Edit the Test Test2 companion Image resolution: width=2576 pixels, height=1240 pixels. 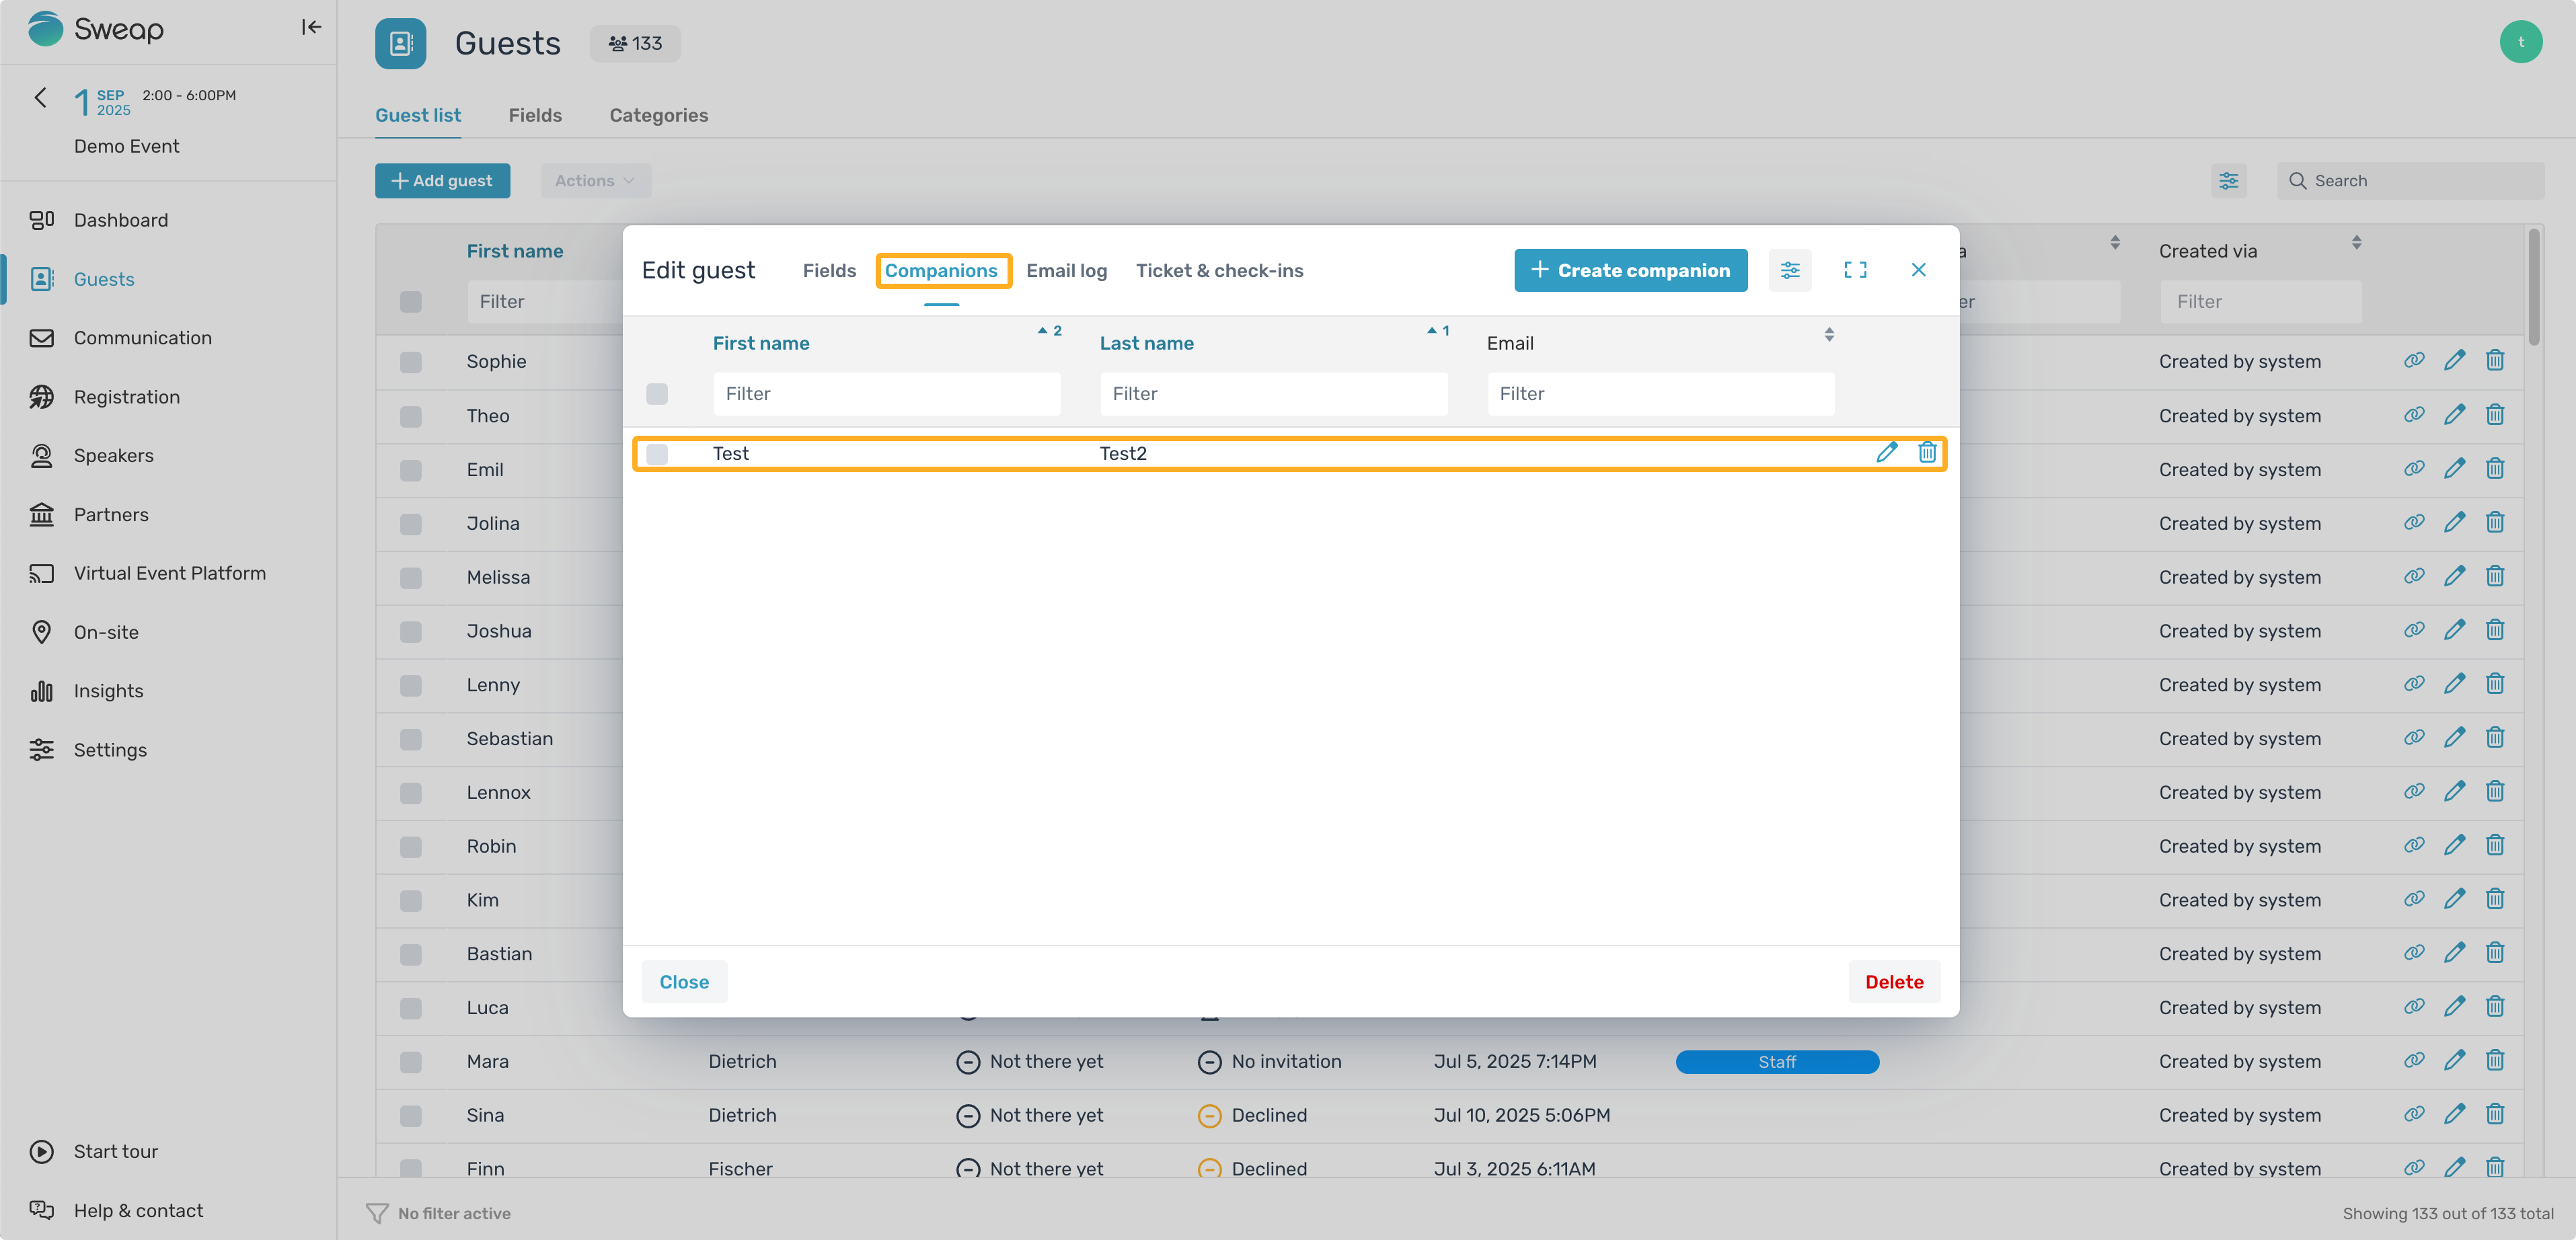pos(1886,453)
